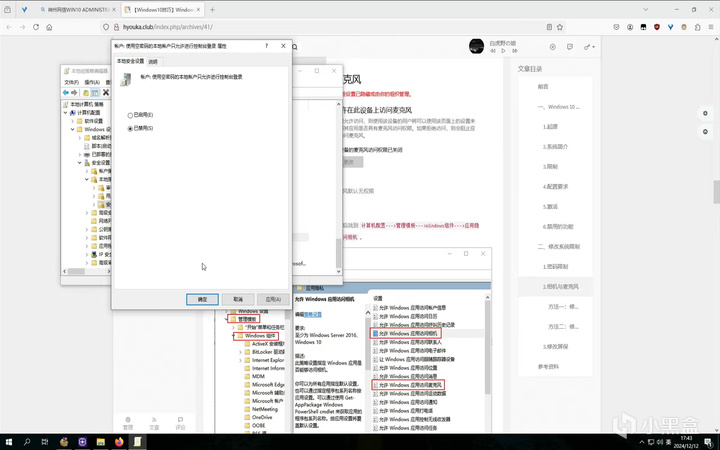Expand the Internet Explorer folder node
720x450 pixels.
click(240, 360)
